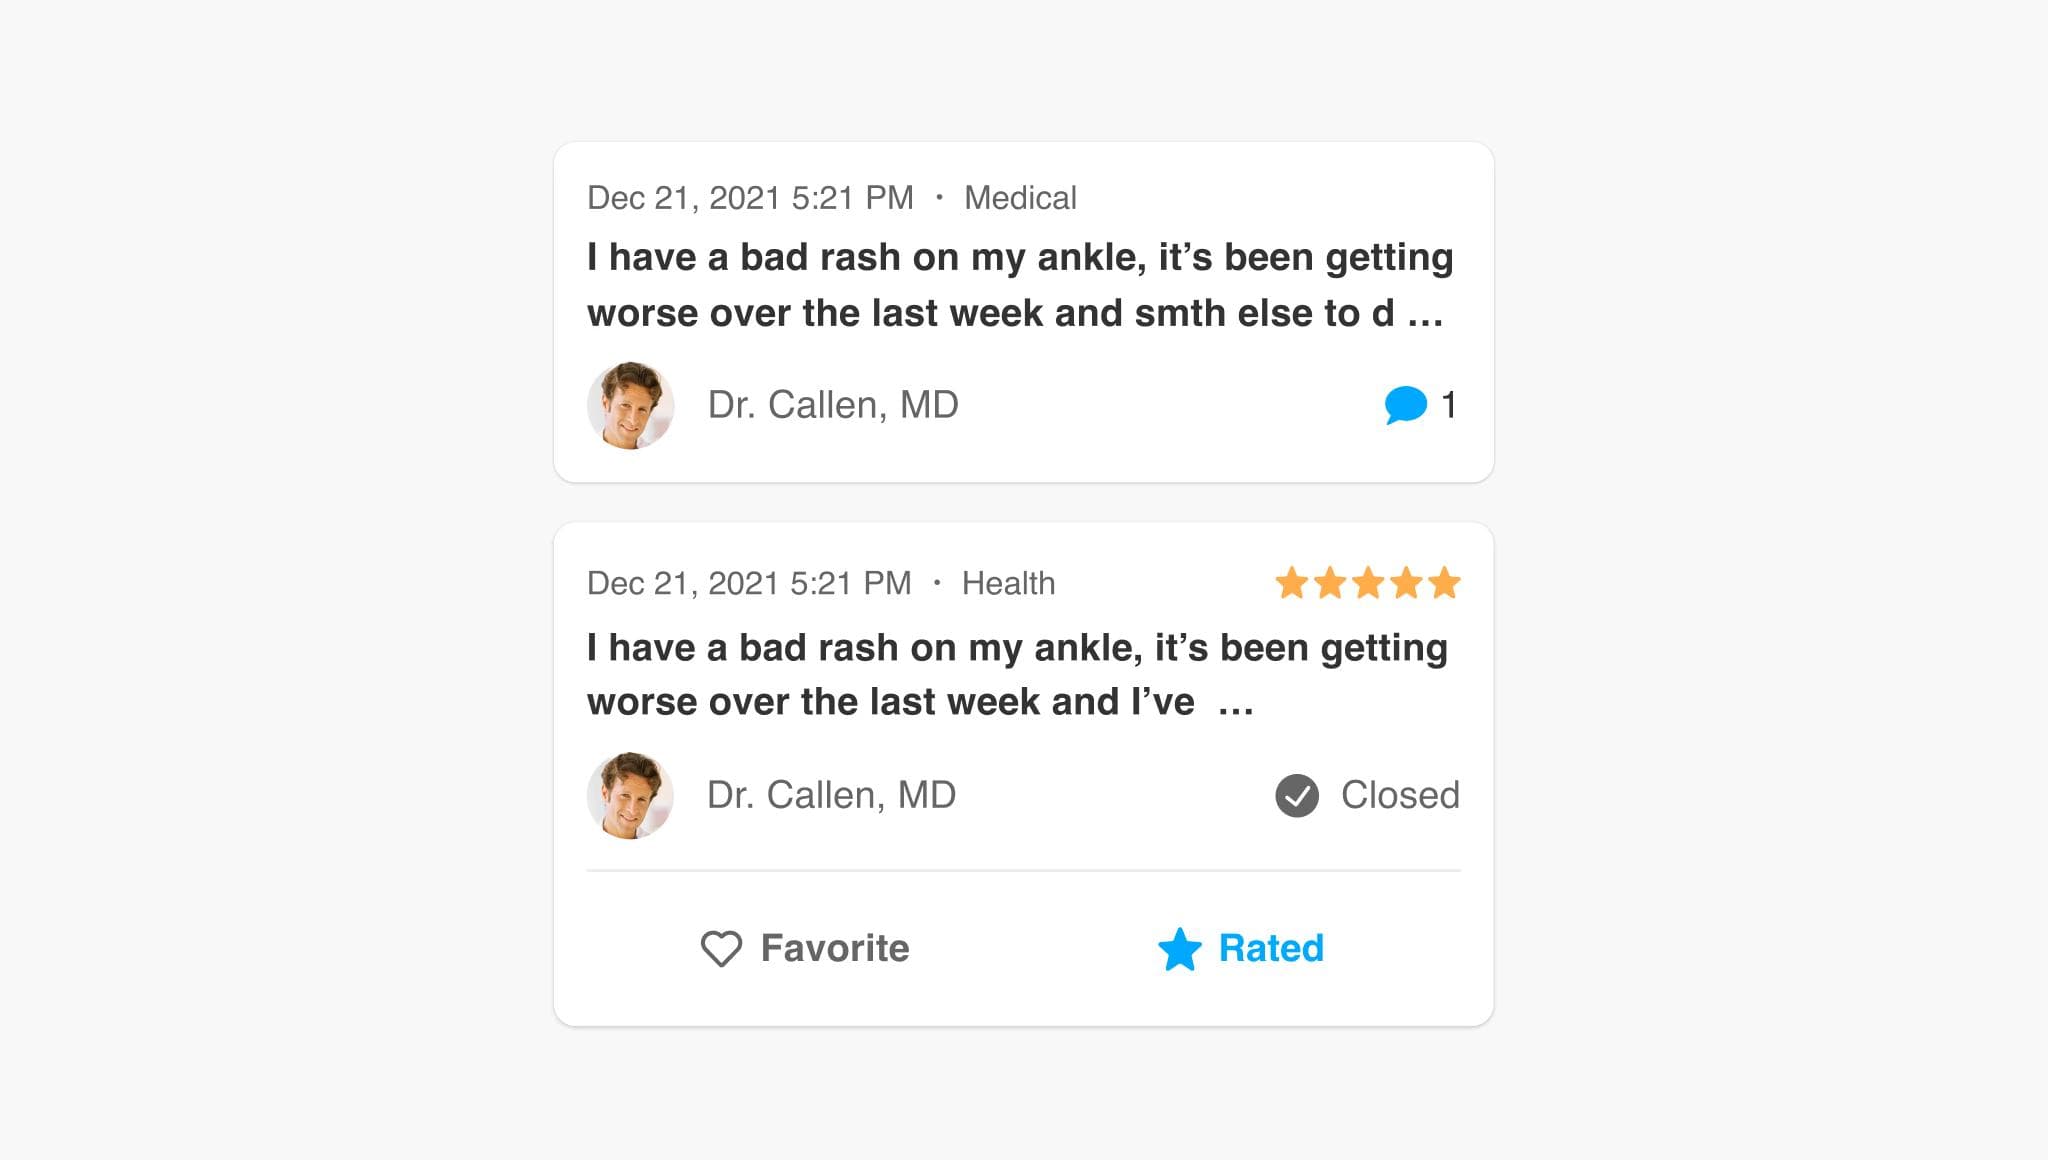The width and height of the screenshot is (2048, 1160).
Task: Click the gray Closed checkmark icon
Action: pyautogui.click(x=1297, y=796)
